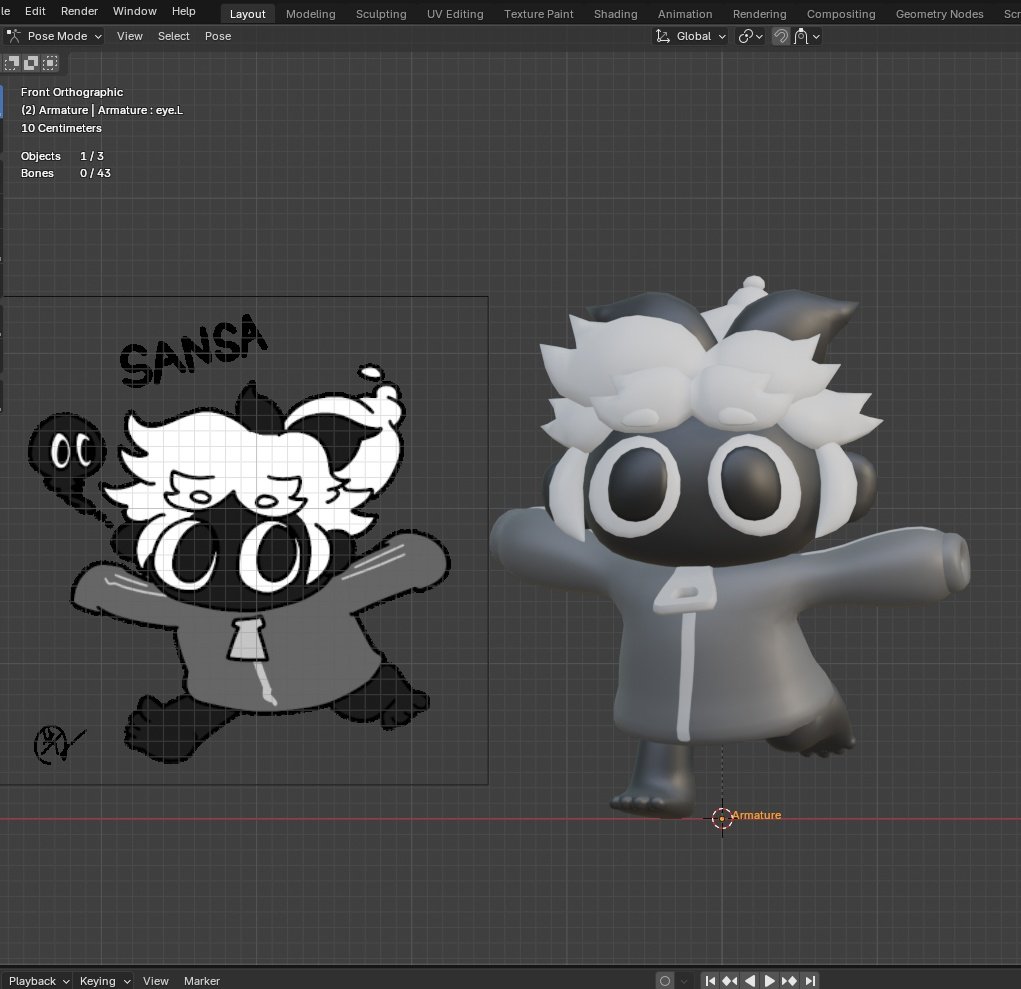
Task: Open the timeline Marker menu
Action: click(202, 981)
